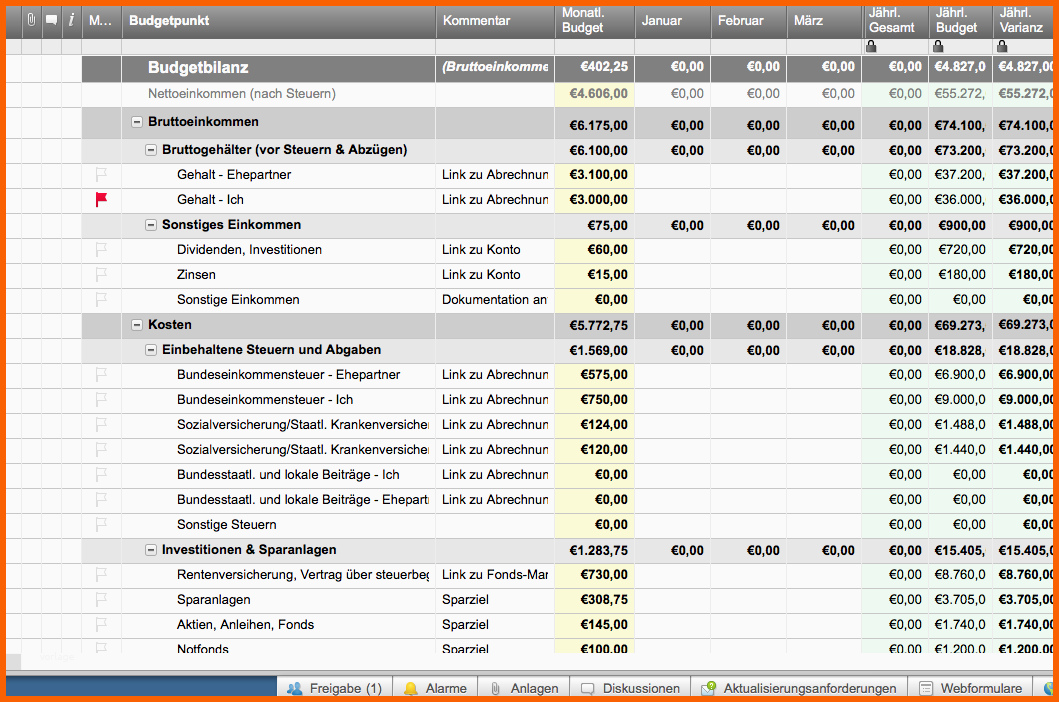Select the €4.606,00 Nettoeinkommen monthly budget cell
The width and height of the screenshot is (1059, 702).
594,94
